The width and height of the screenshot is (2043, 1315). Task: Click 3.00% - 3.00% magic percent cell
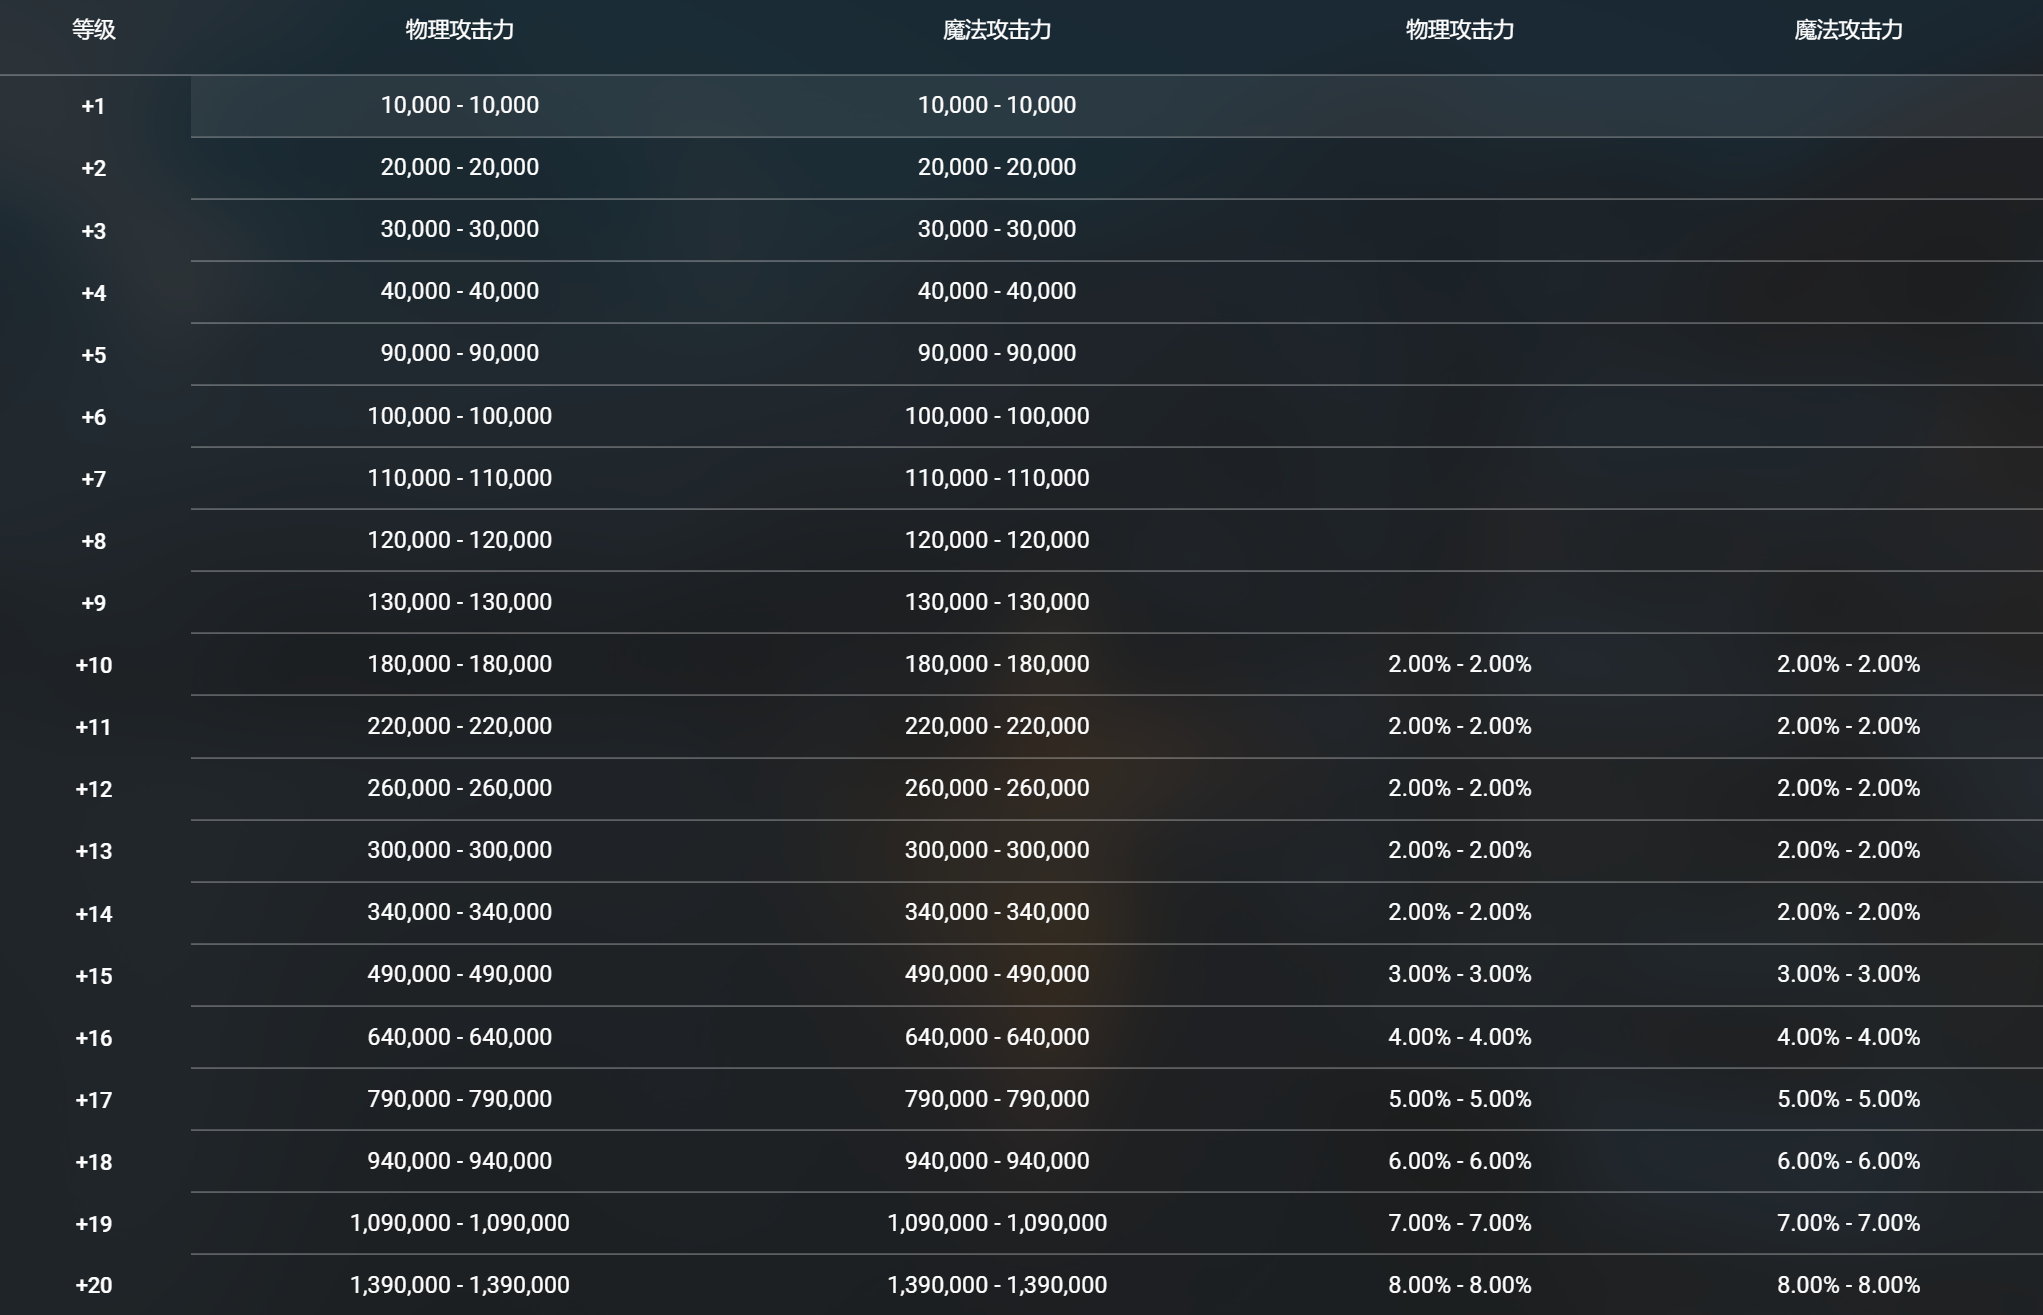(1848, 974)
